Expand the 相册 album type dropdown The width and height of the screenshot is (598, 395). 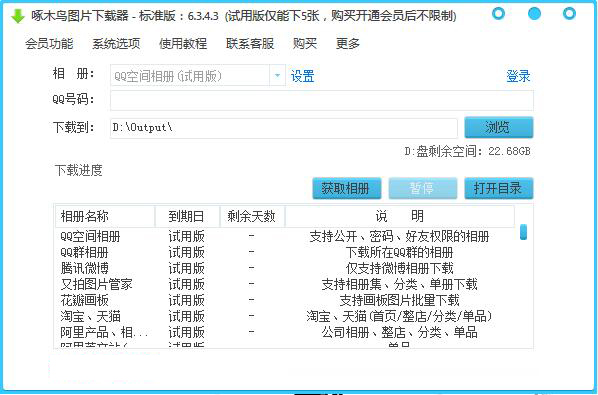tap(278, 75)
